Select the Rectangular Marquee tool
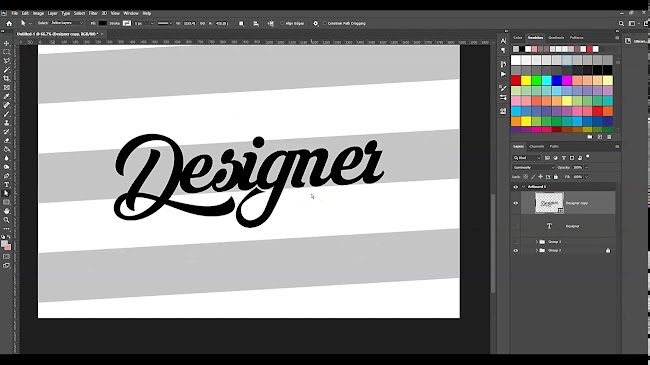 tap(7, 52)
